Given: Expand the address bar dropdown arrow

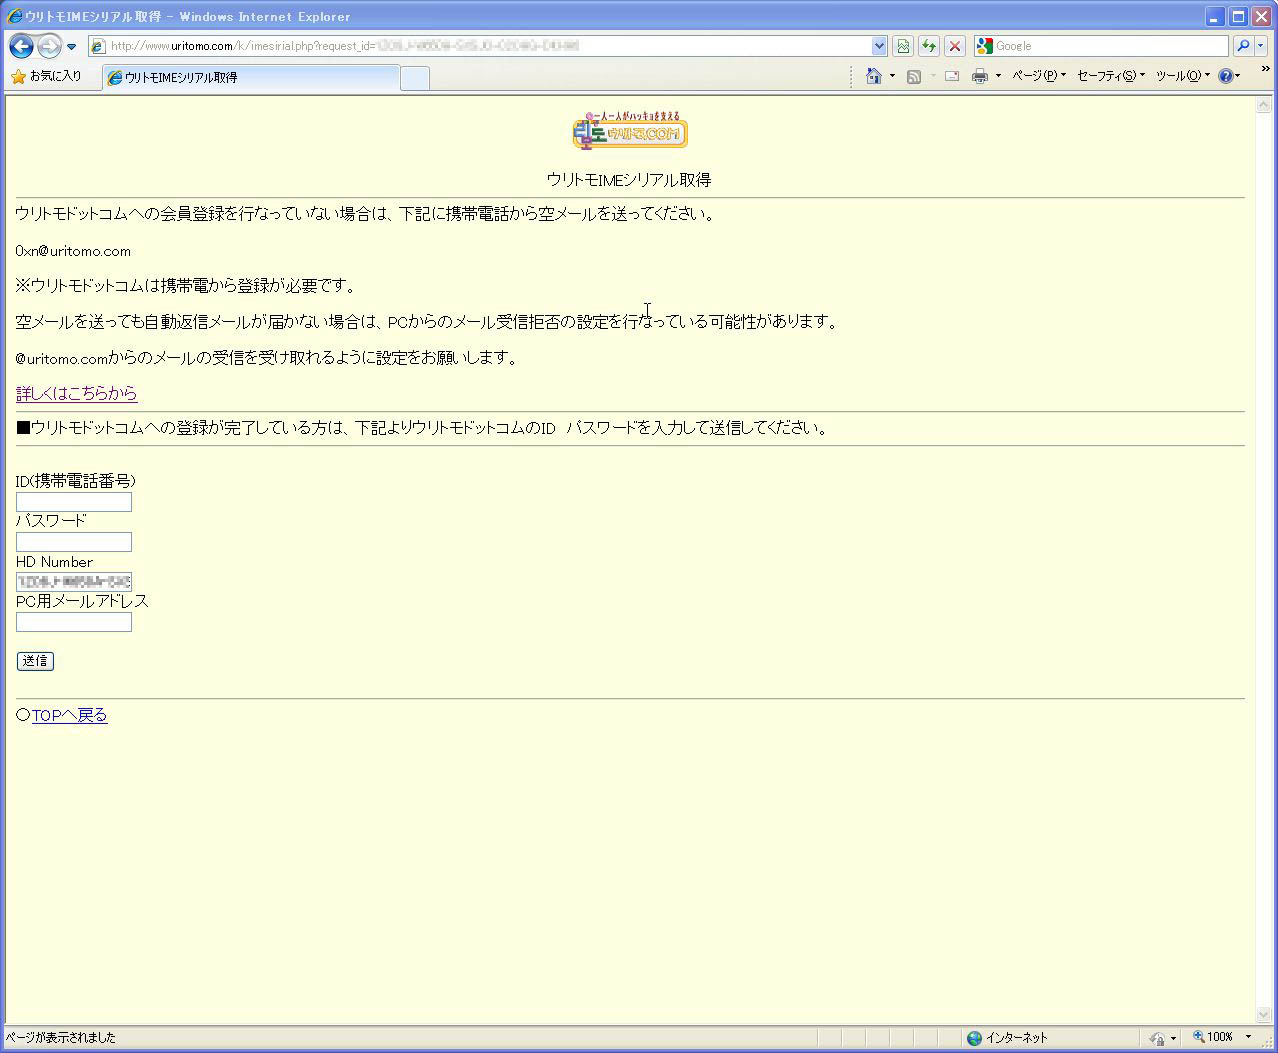Looking at the screenshot, I should (879, 46).
